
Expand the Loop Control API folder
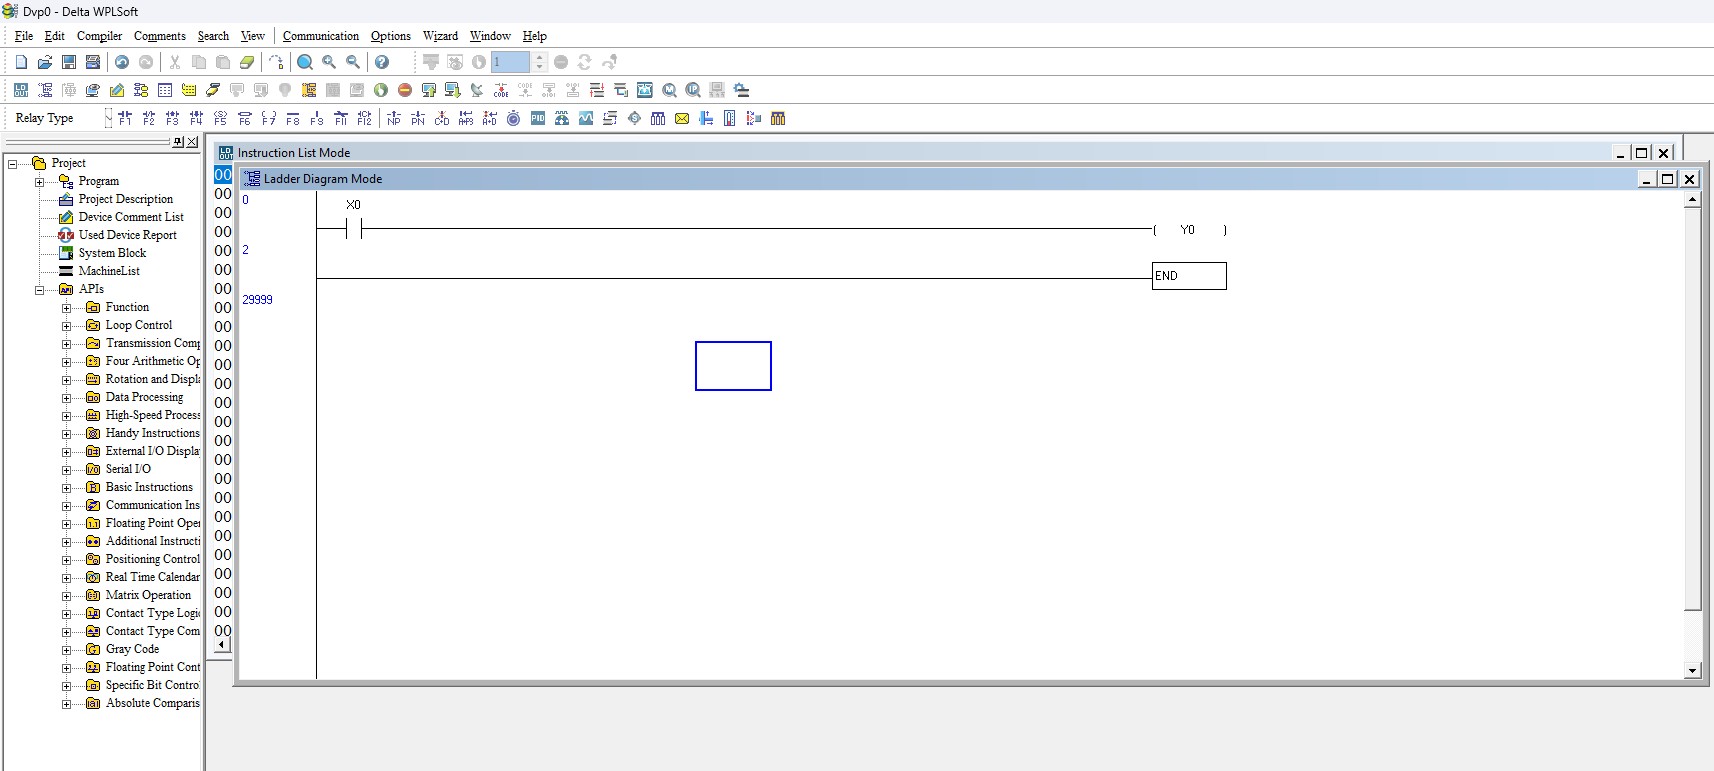67,326
